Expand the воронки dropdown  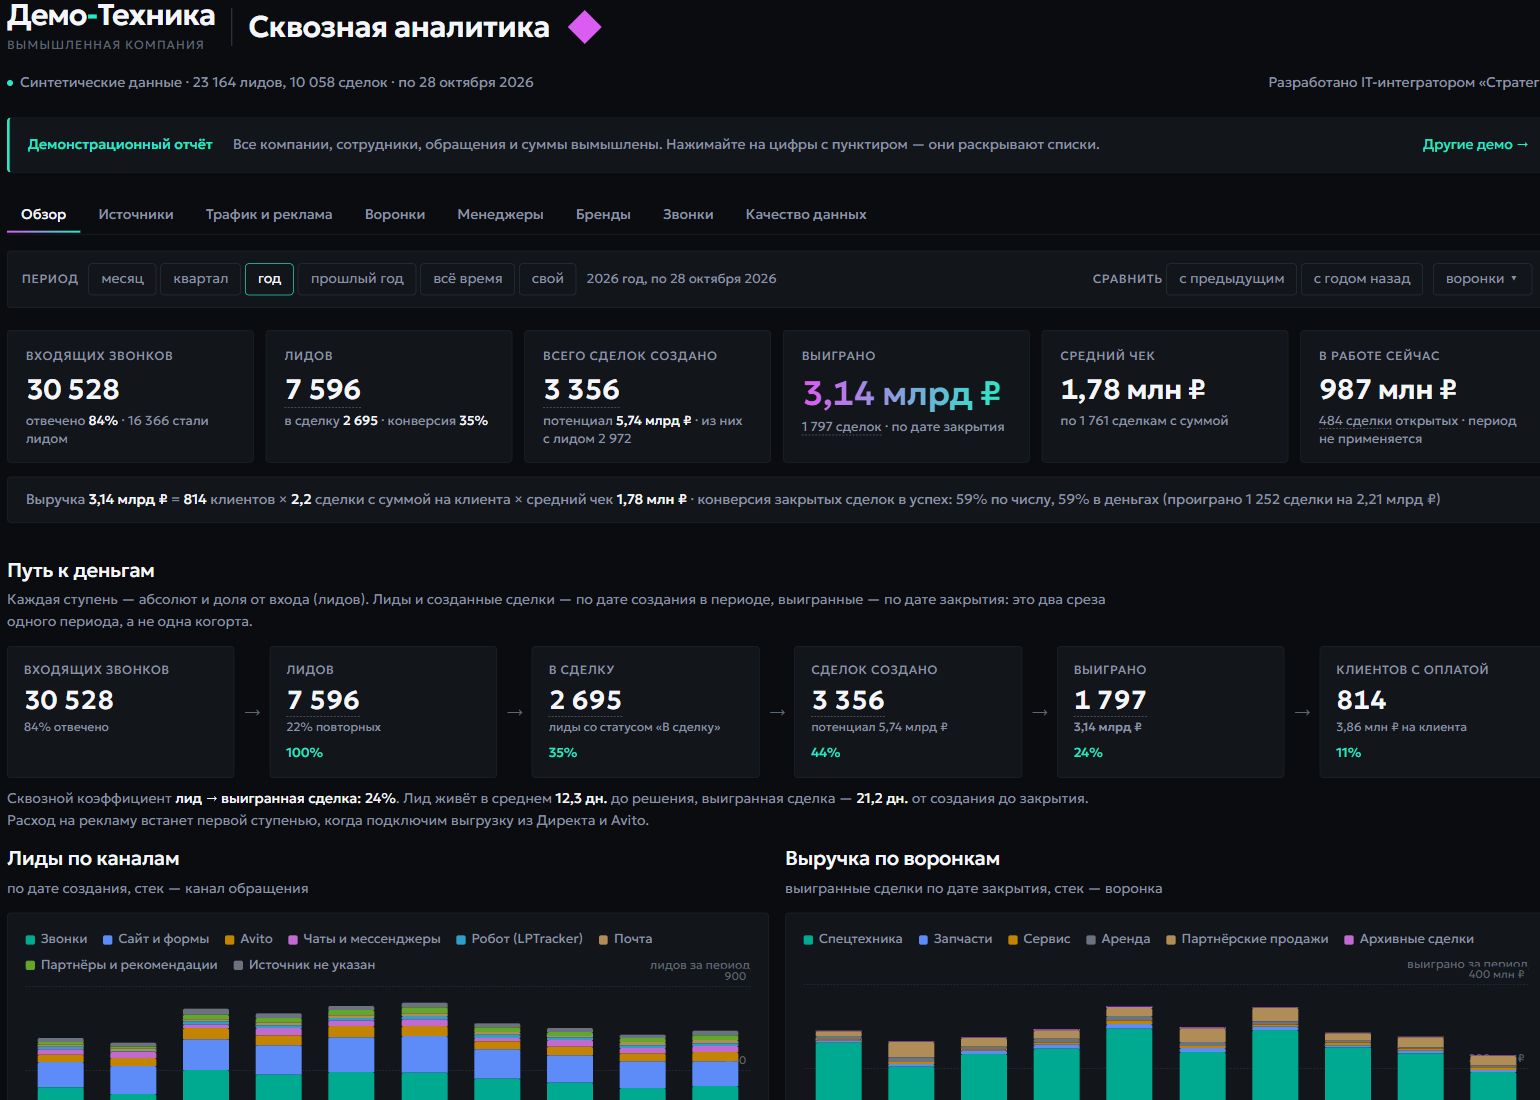(x=1481, y=279)
